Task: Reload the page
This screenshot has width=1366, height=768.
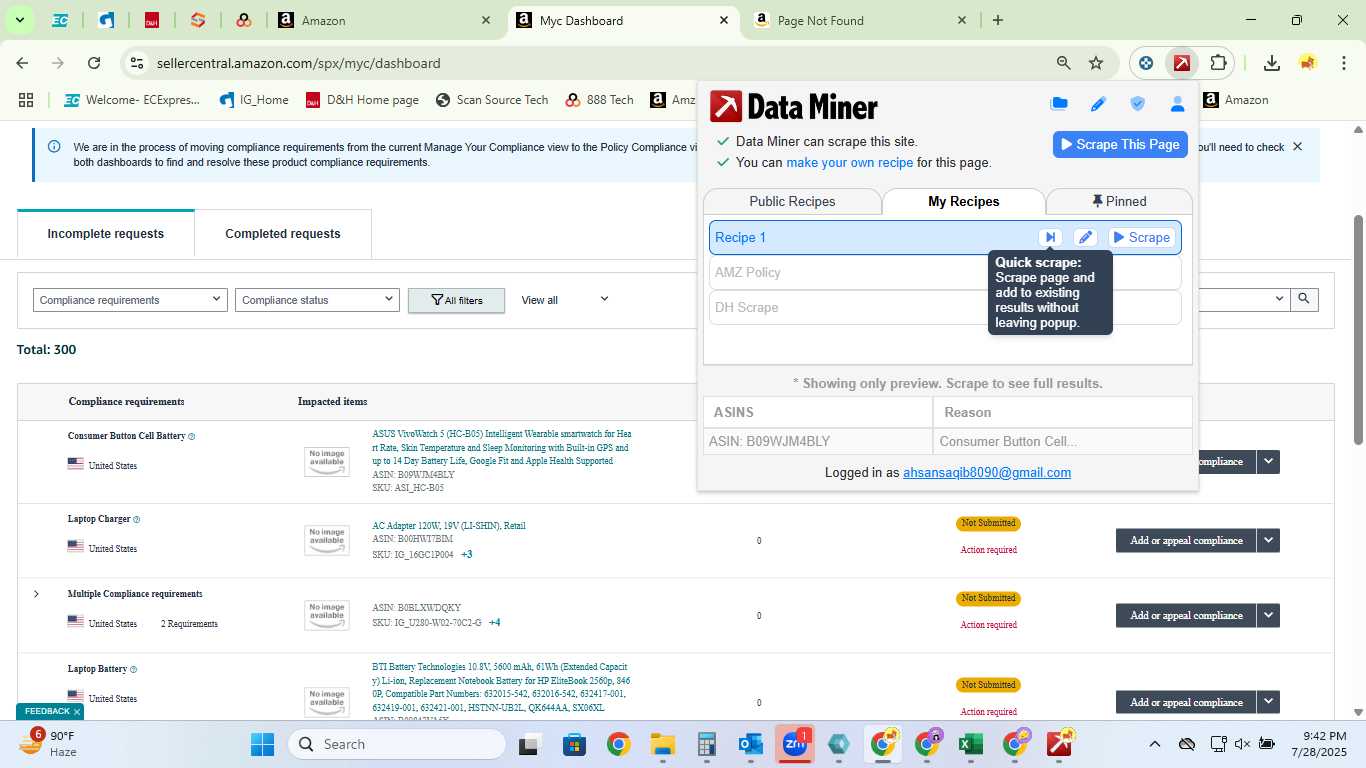Action: click(x=94, y=63)
